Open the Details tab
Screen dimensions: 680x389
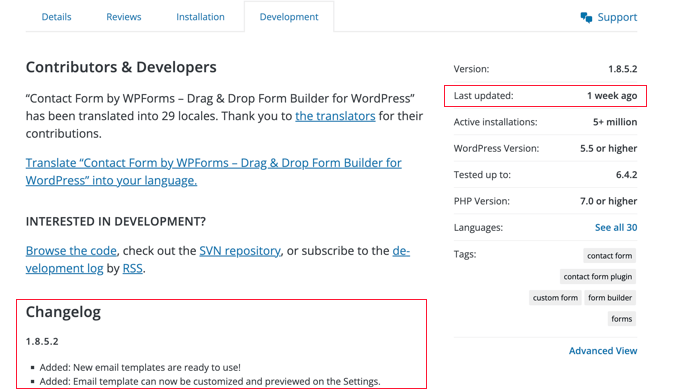point(56,17)
